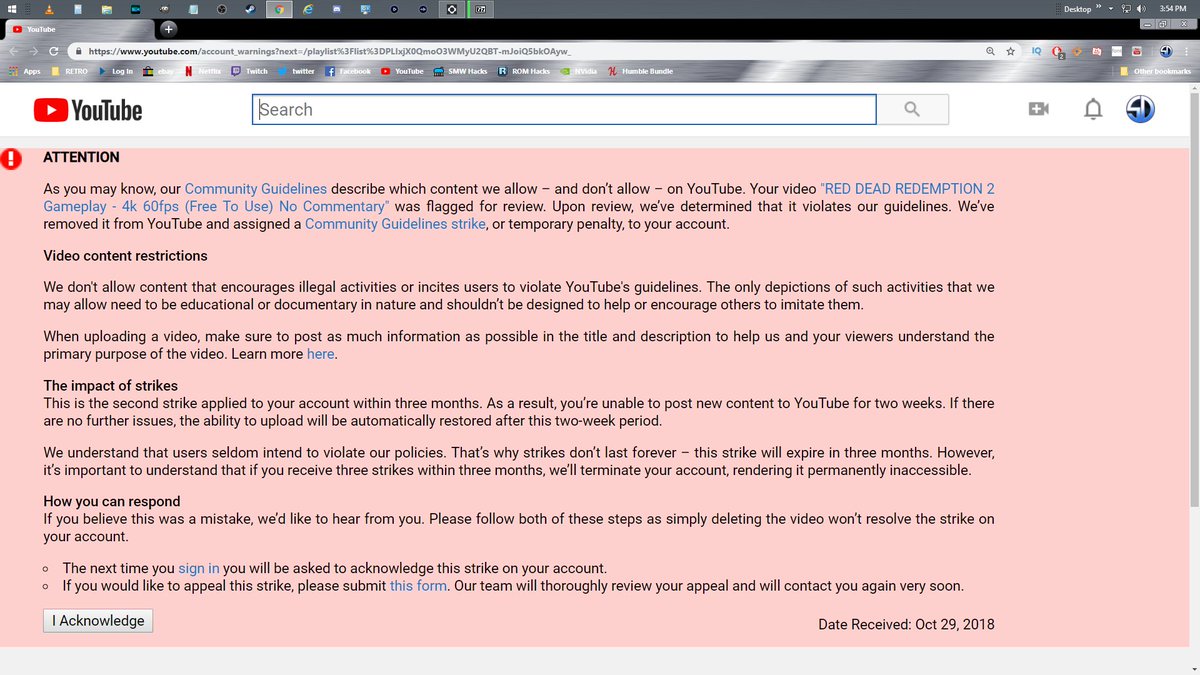
Task: Click the I Acknowledge button
Action: (98, 621)
